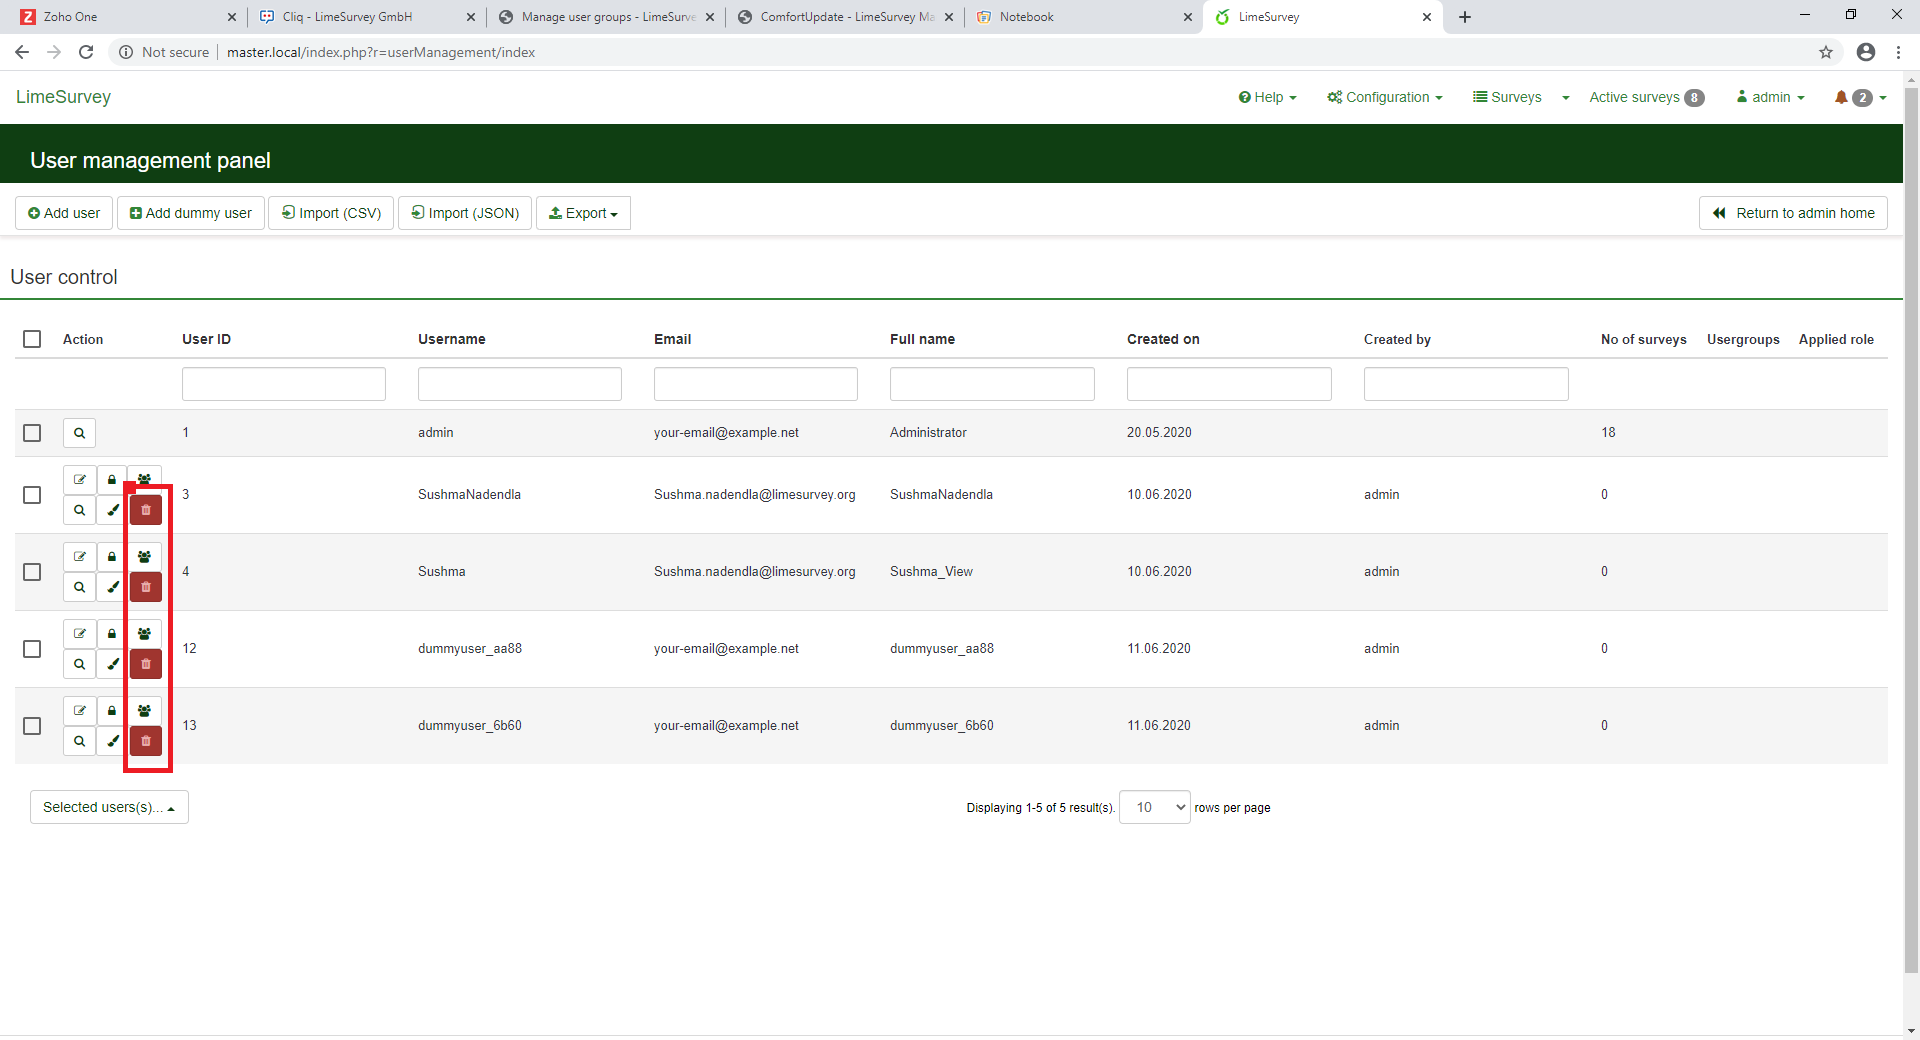This screenshot has height=1040, width=1920.
Task: Click edit pencil icon for user Sushma
Action: 80,557
